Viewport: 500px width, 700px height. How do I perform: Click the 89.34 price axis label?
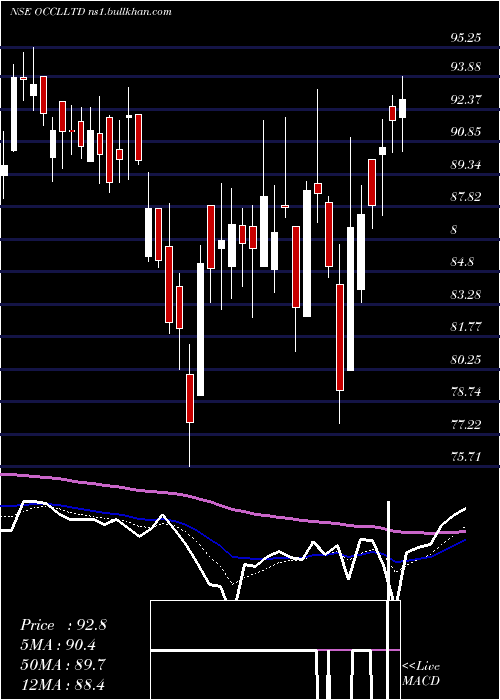(466, 165)
